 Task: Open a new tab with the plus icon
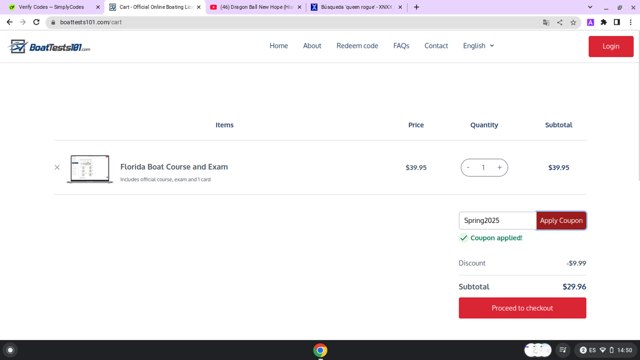(416, 7)
